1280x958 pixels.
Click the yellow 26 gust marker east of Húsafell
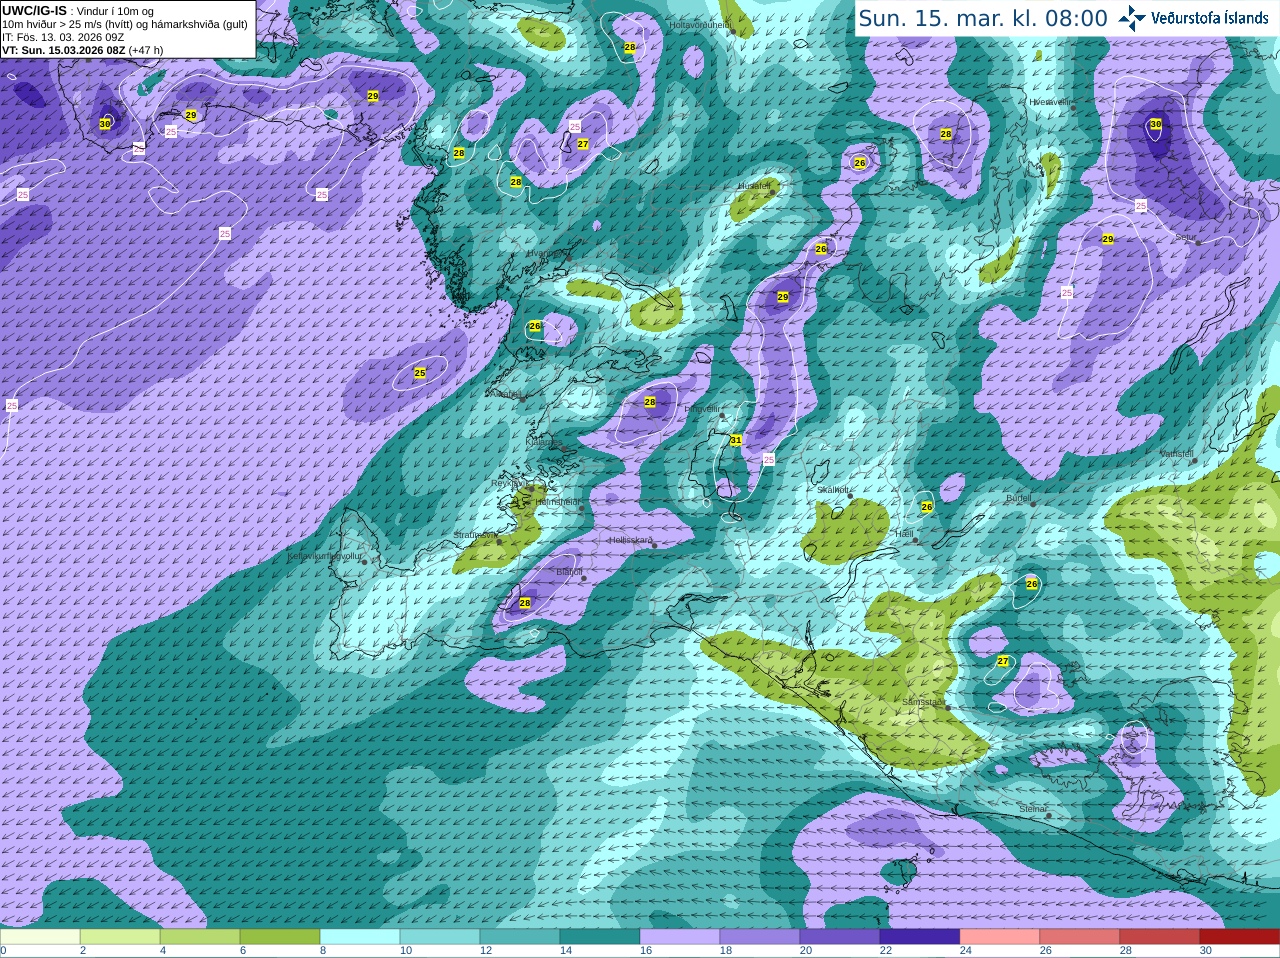pos(860,163)
